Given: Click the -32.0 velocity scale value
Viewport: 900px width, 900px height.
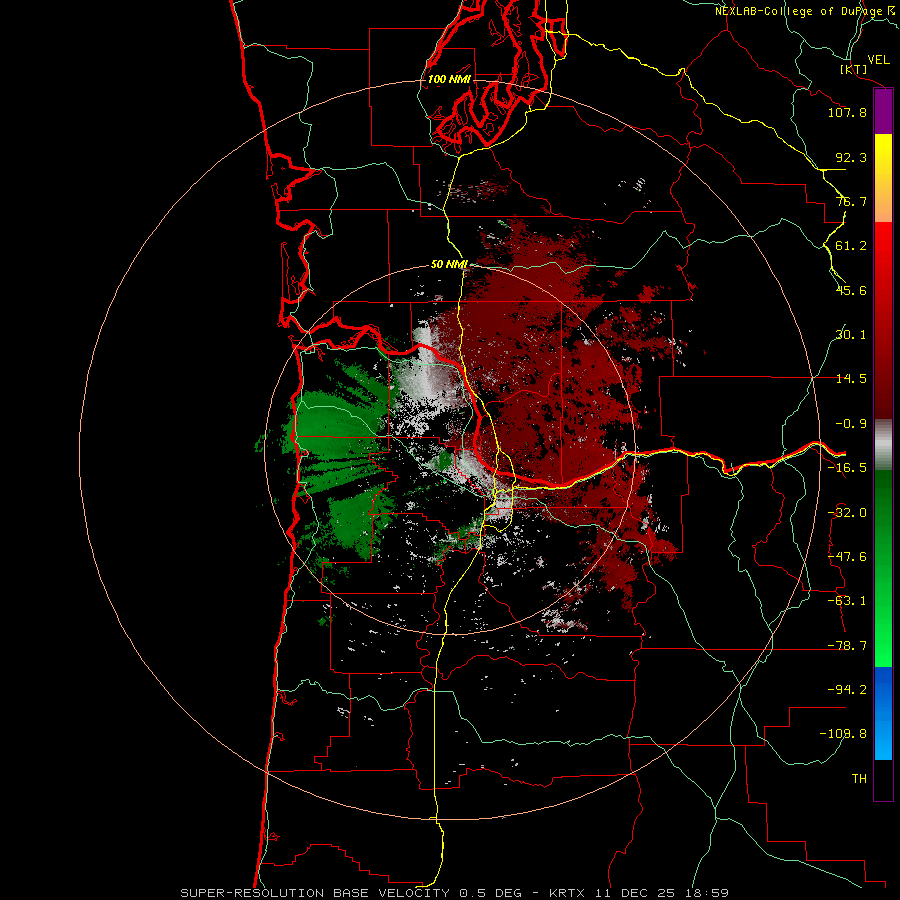Looking at the screenshot, I should point(847,513).
